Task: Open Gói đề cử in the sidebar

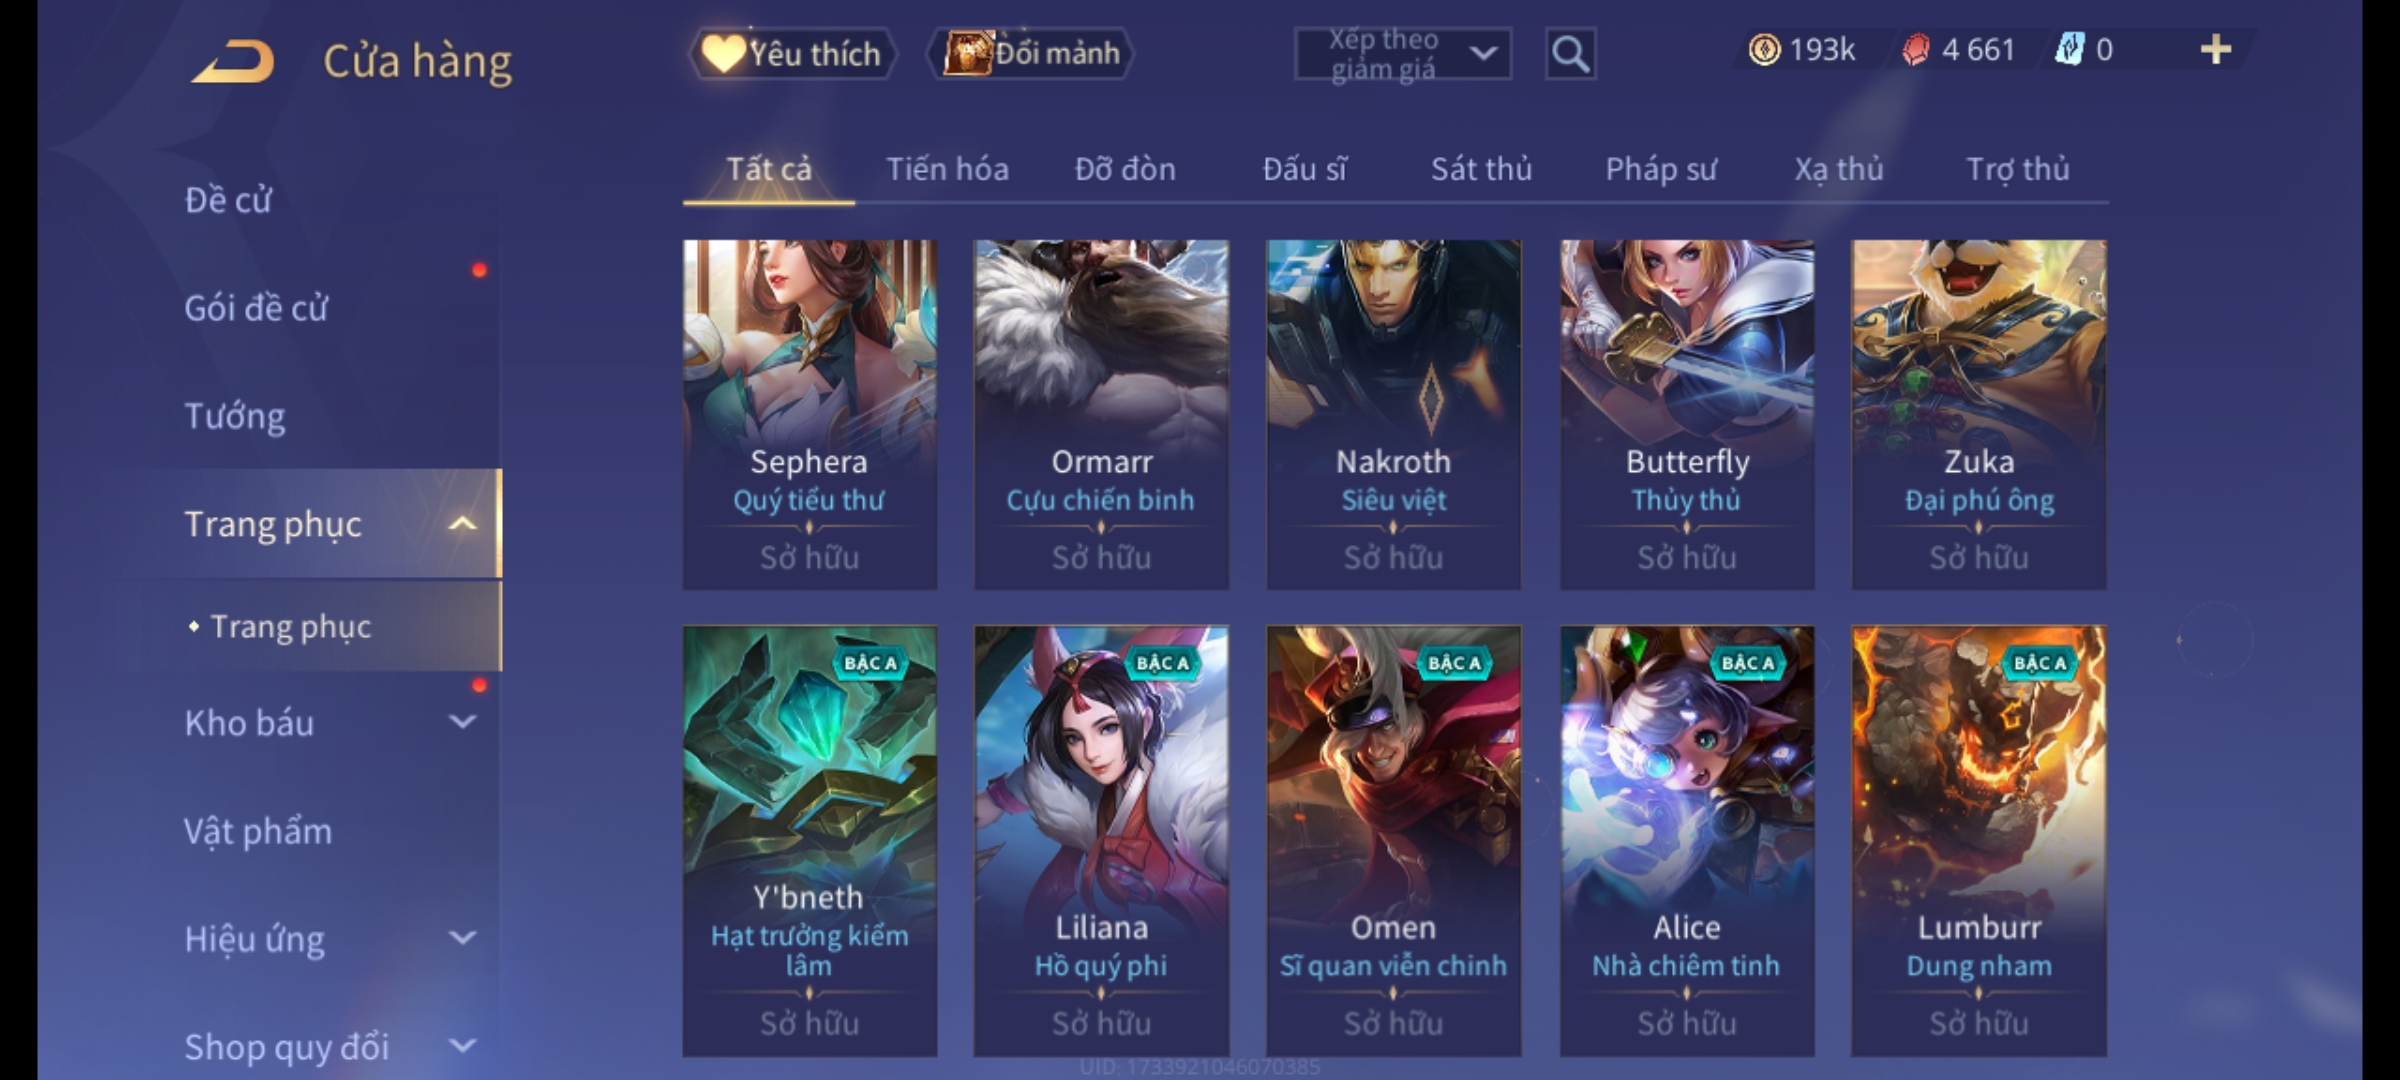Action: (x=256, y=308)
